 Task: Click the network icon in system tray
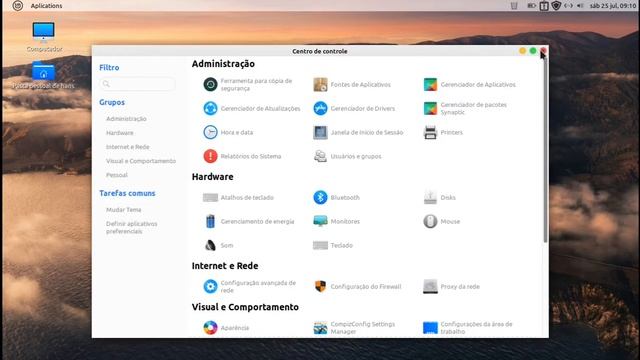[568, 6]
